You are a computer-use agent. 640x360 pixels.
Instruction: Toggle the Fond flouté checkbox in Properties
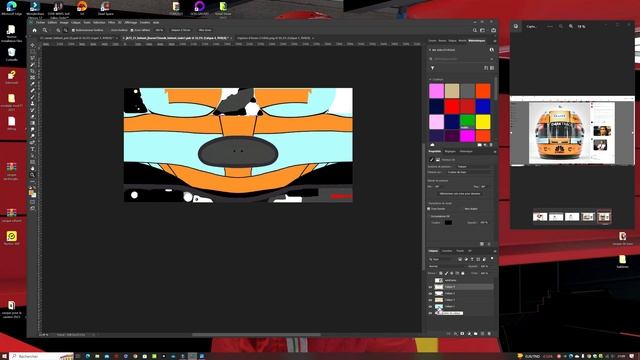429,209
